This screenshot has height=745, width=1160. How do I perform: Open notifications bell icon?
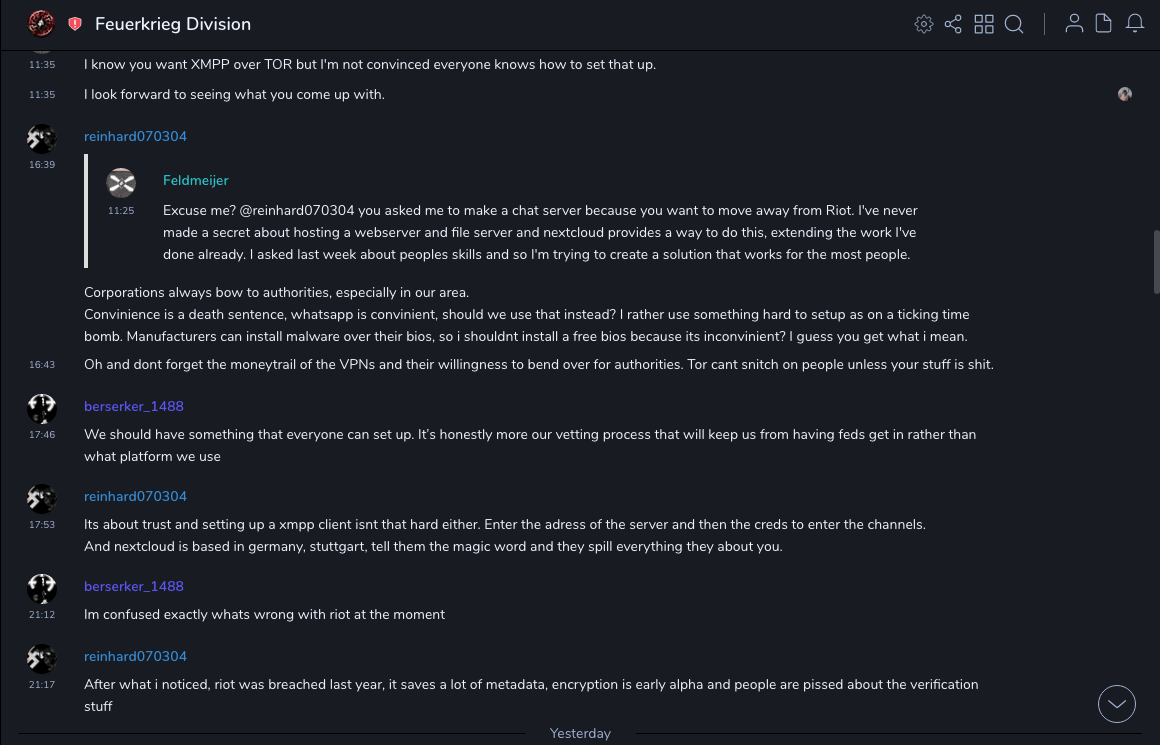click(x=1135, y=24)
